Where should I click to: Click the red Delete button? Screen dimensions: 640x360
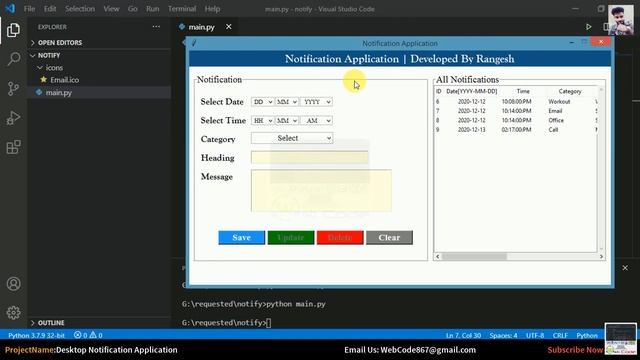(x=340, y=238)
